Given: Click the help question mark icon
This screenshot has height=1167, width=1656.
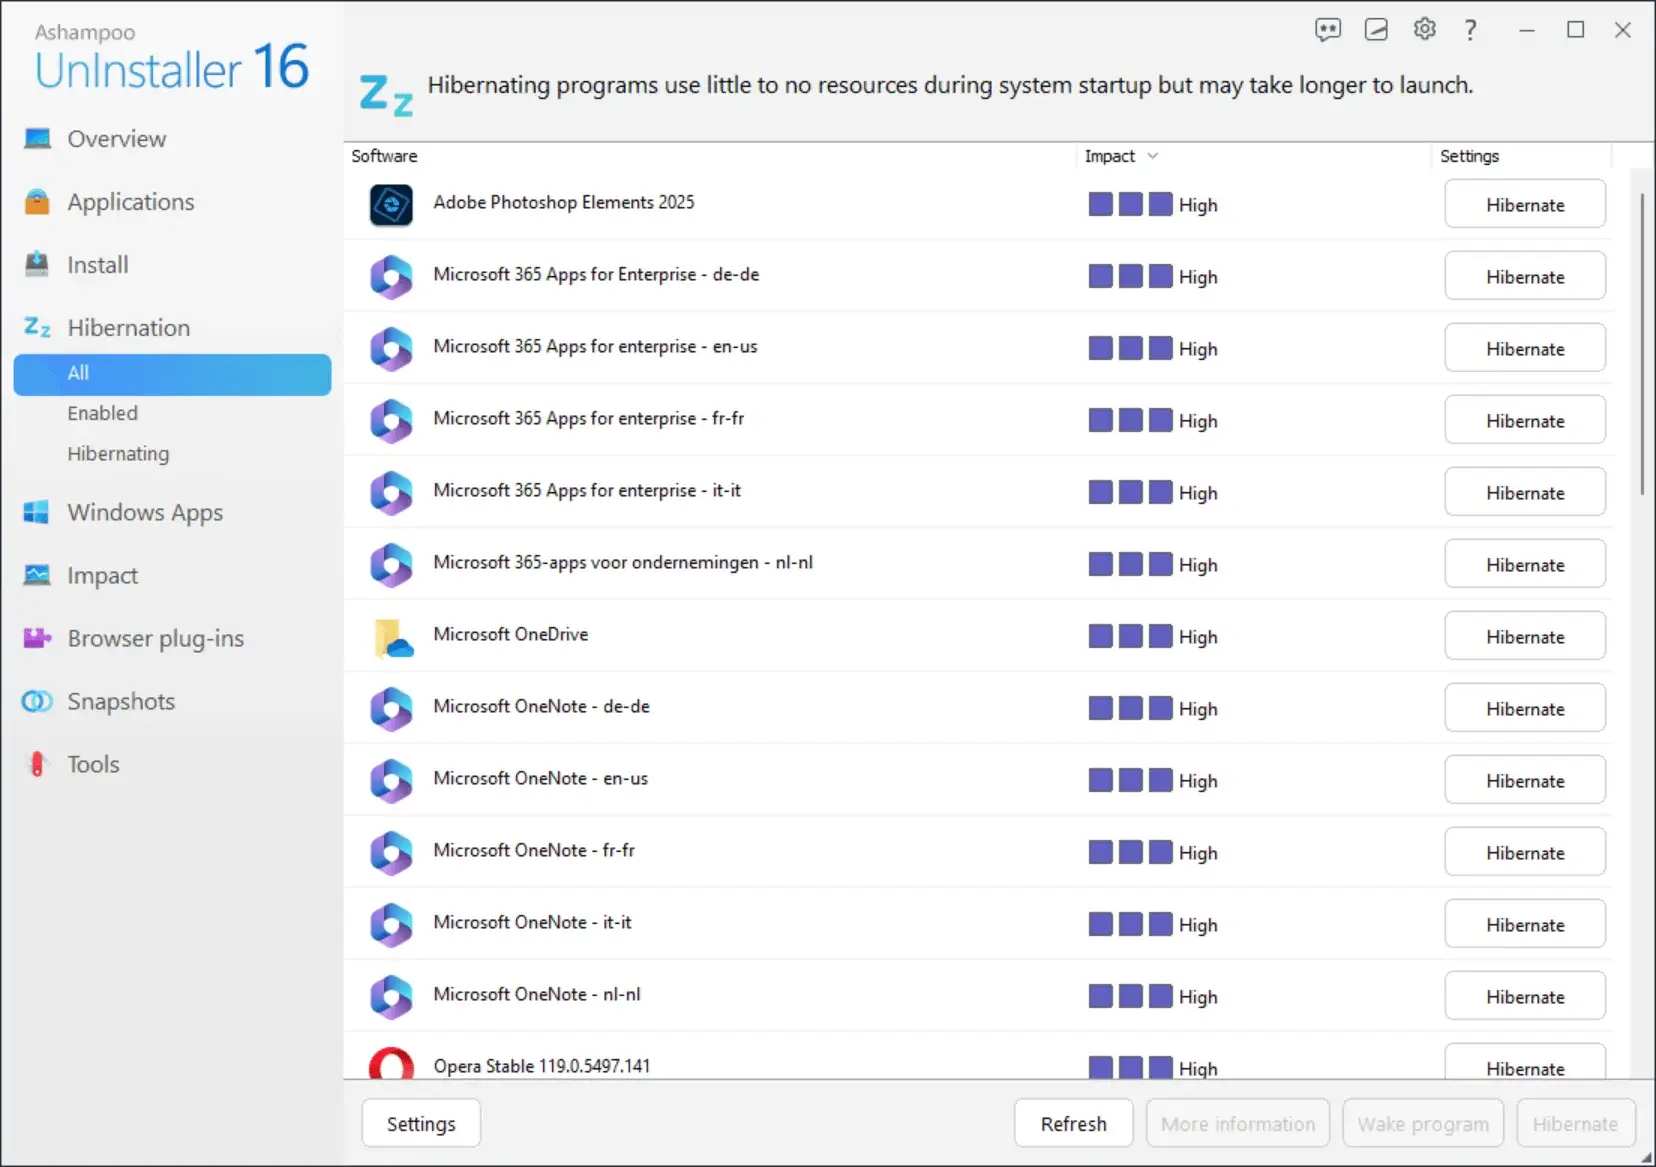Looking at the screenshot, I should coord(1470,30).
